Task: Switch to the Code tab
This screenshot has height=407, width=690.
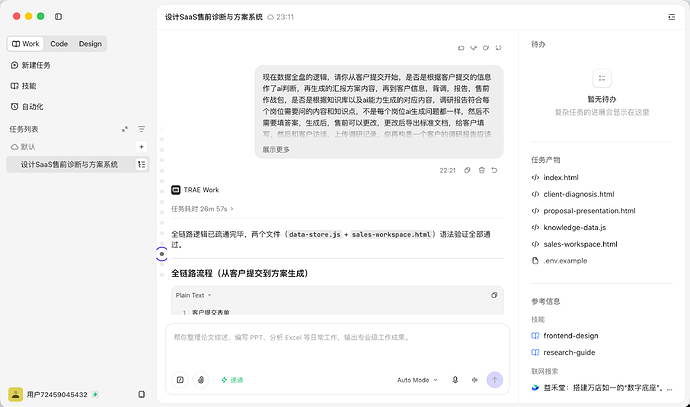Action: [59, 44]
